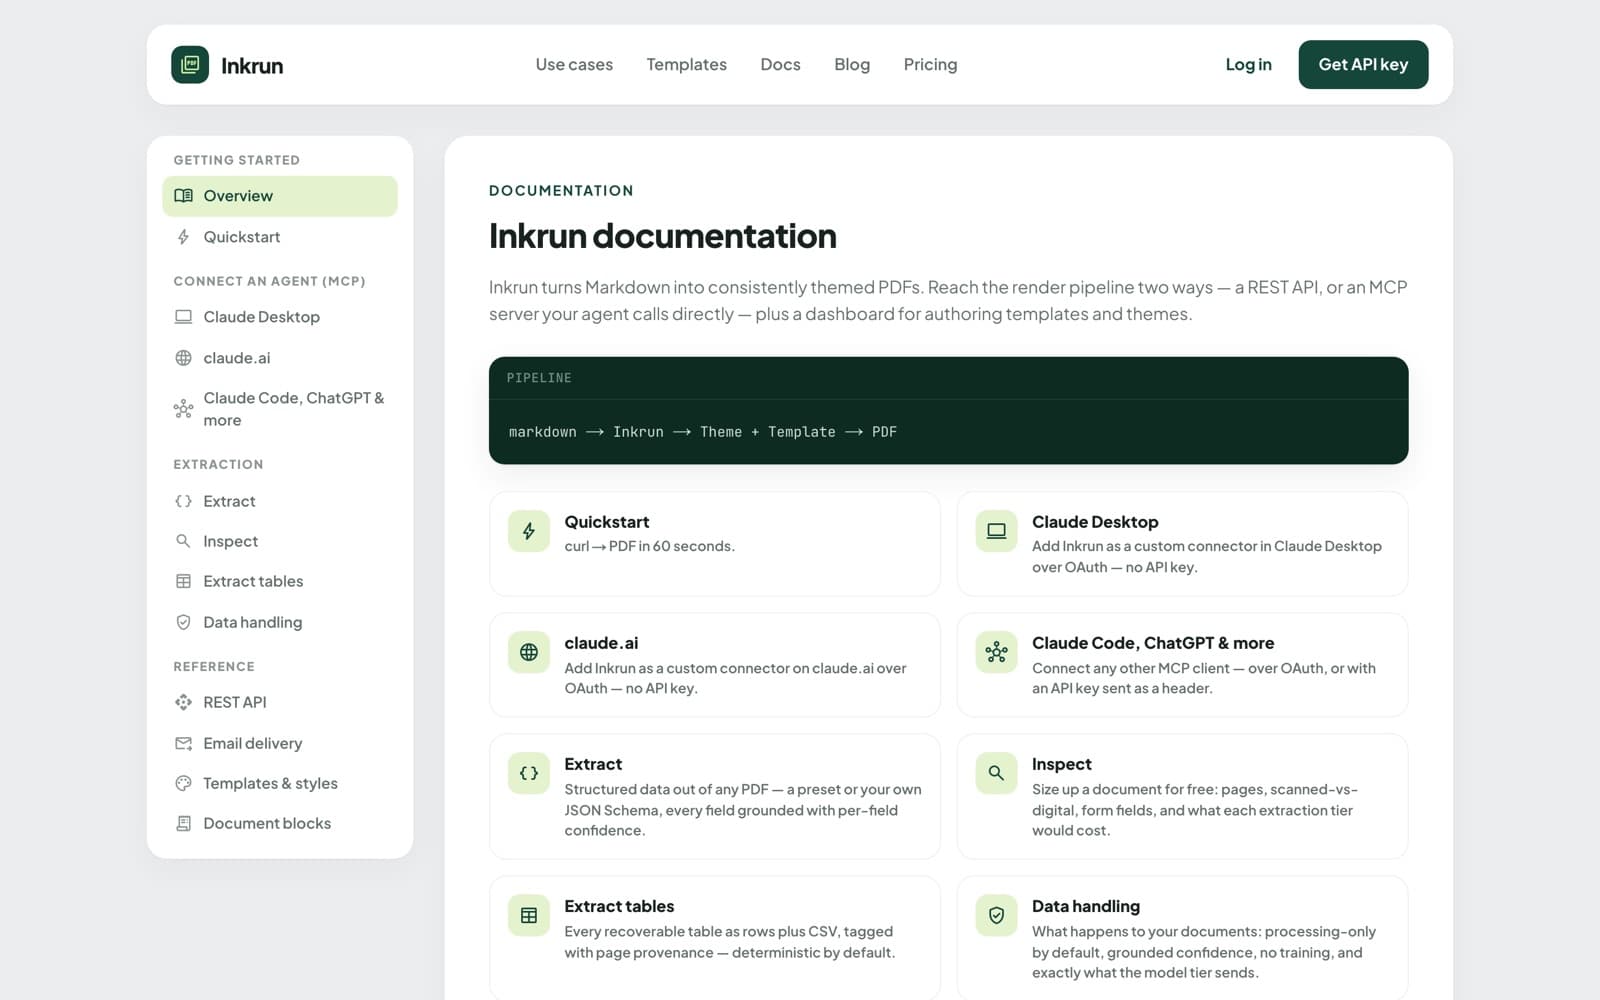Click the GETTING STARTED section label
Screen dimensions: 1600x1000
pos(237,160)
